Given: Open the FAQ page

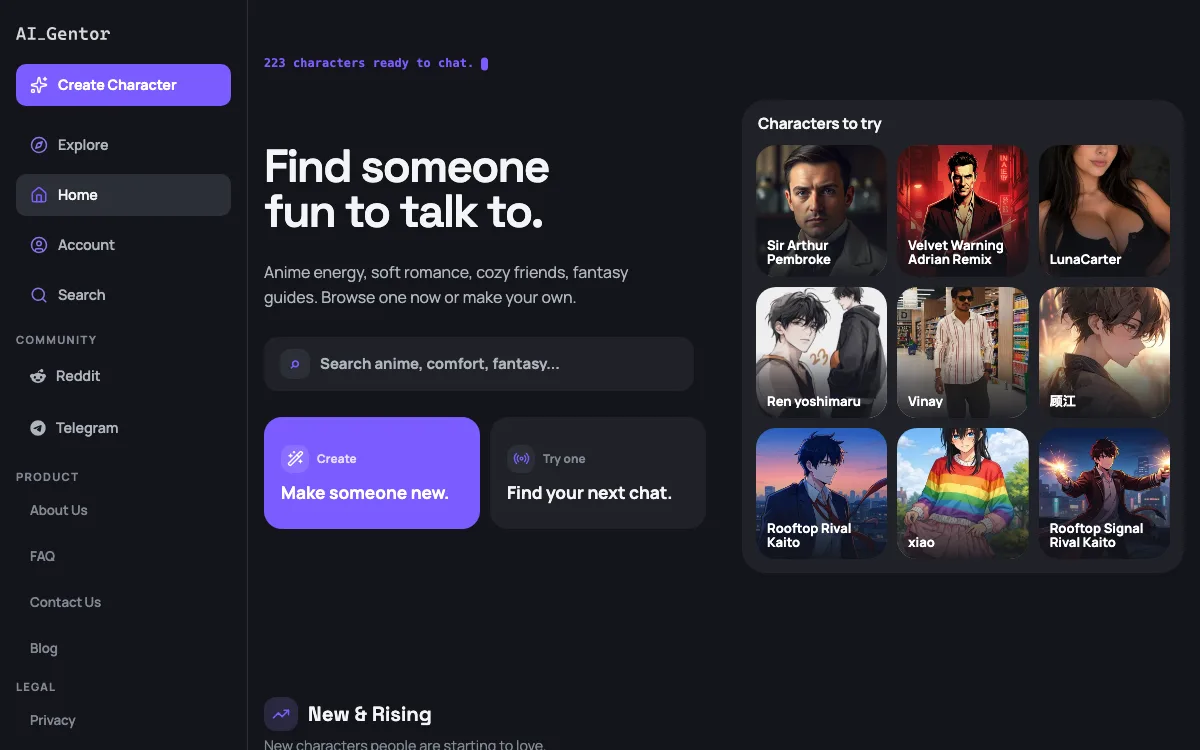Looking at the screenshot, I should point(42,556).
